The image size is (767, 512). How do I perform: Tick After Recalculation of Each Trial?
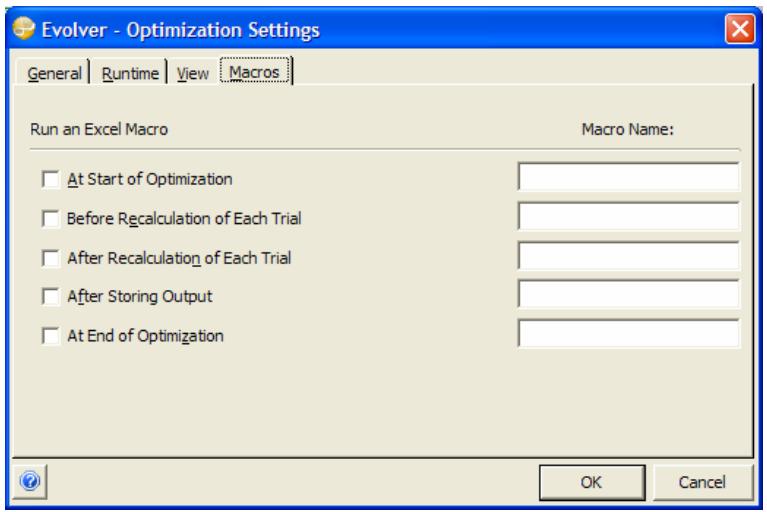(x=50, y=258)
